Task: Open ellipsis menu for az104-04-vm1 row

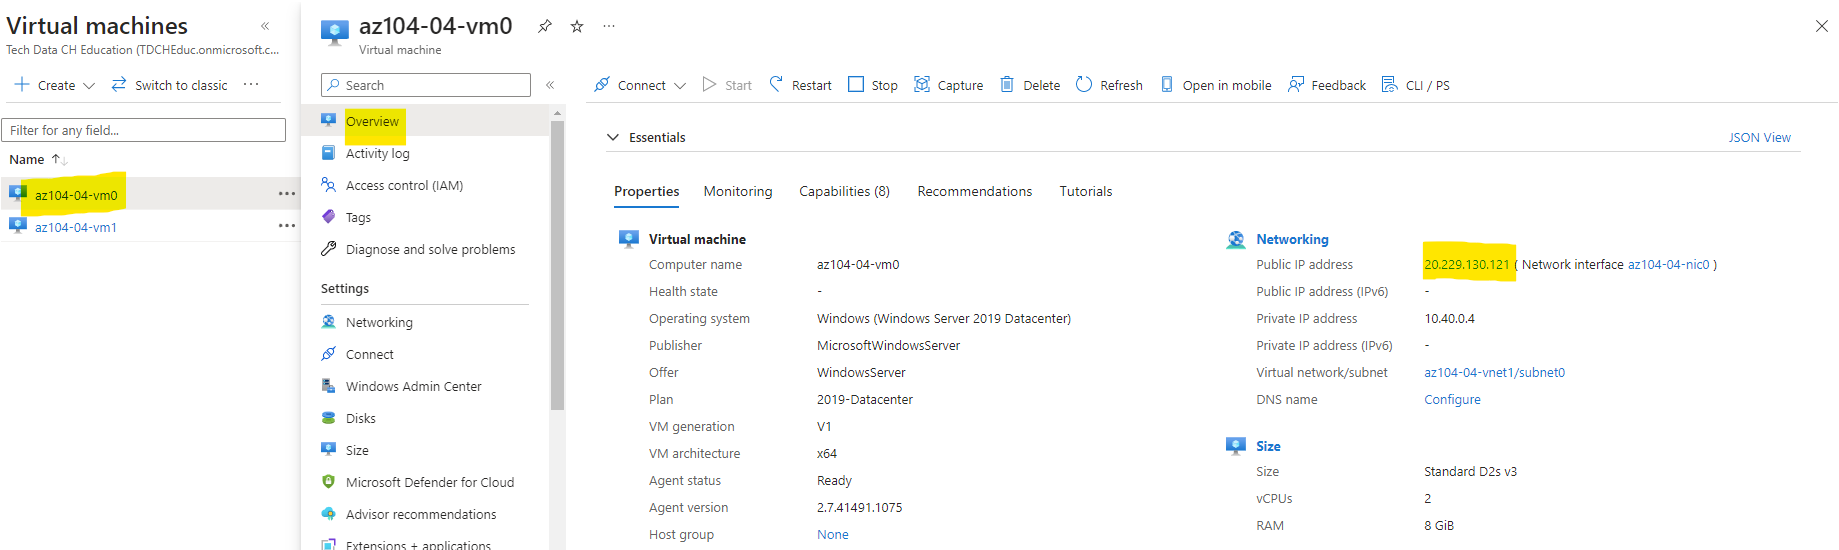Action: 287,226
